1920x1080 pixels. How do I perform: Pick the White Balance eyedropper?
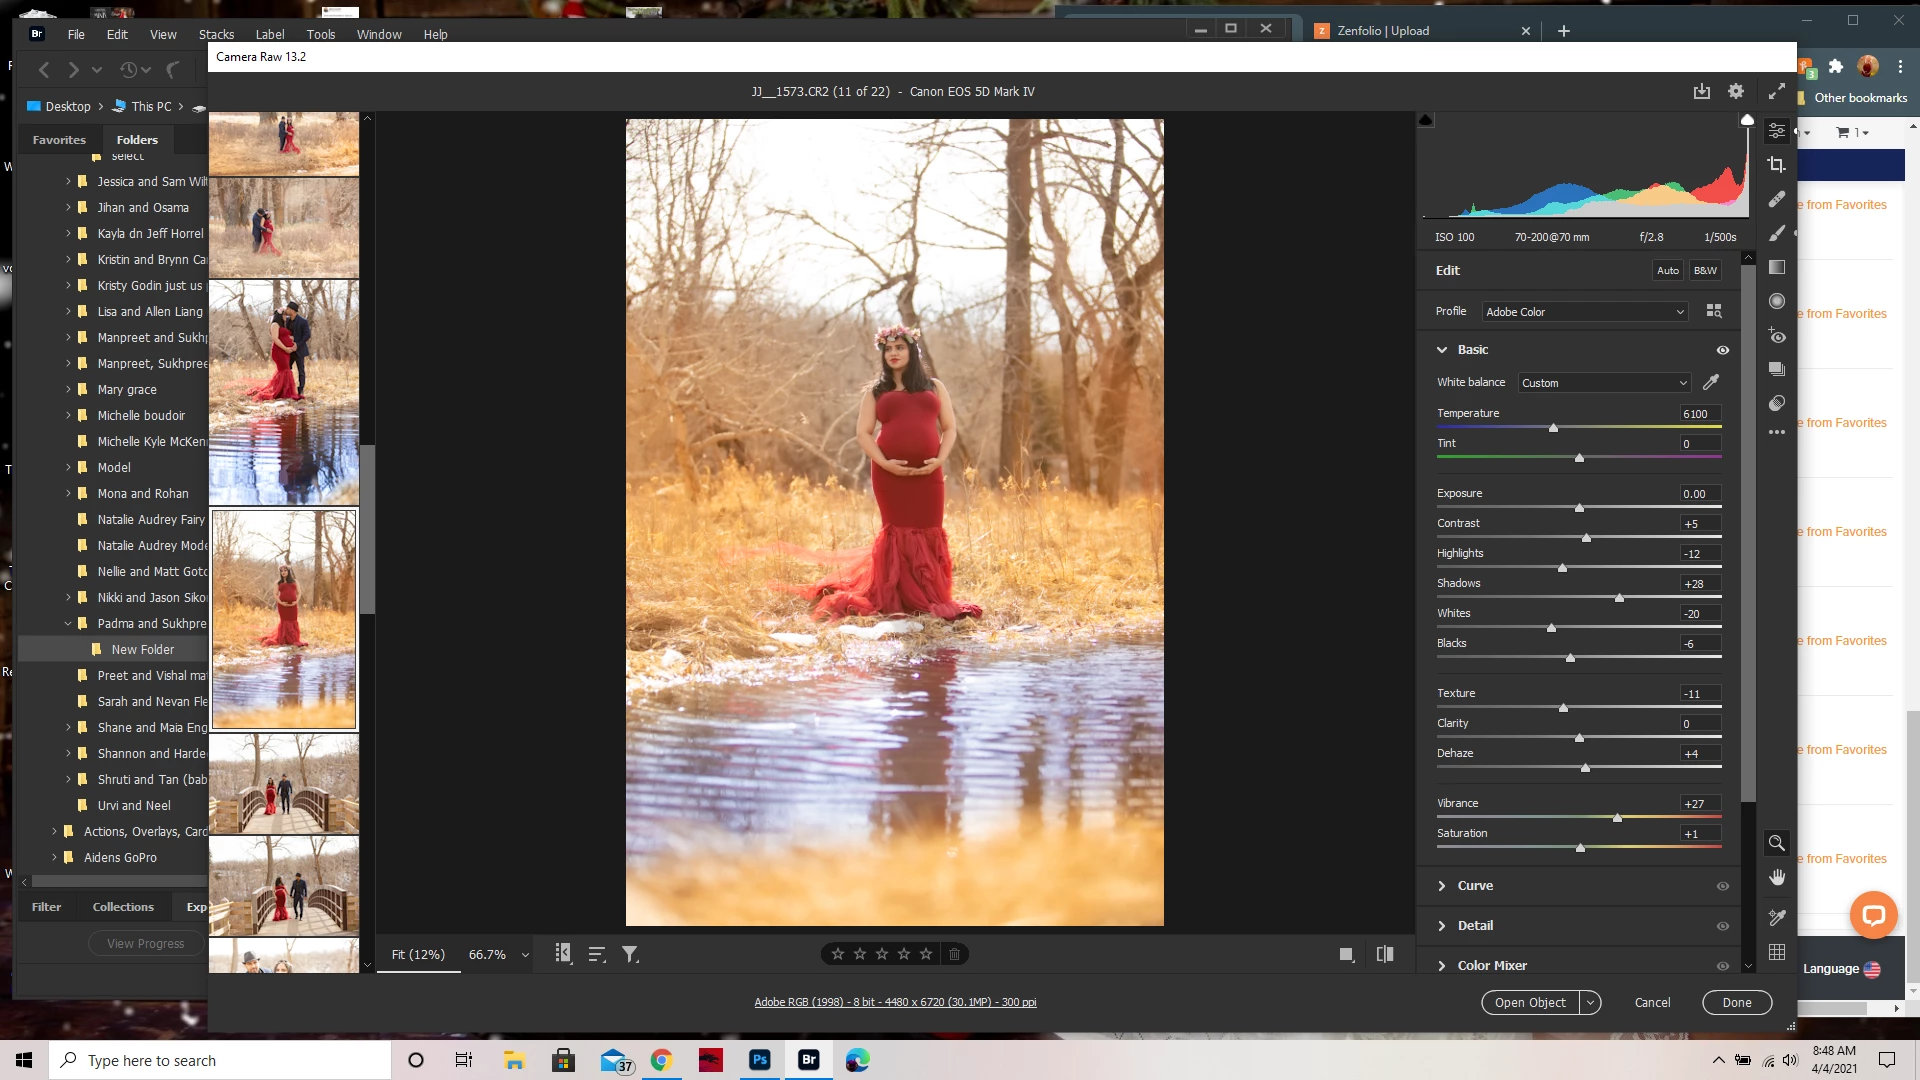[1711, 382]
